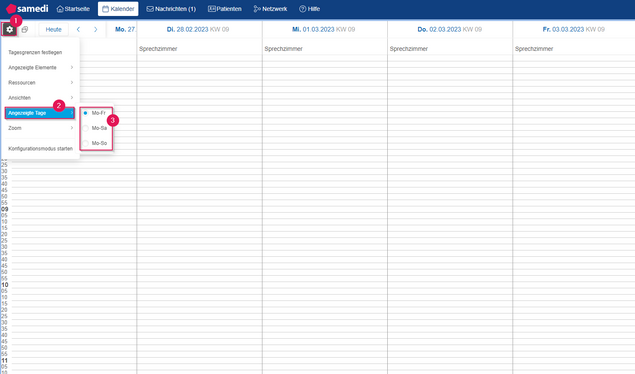Choose Tagesgrenzen festlegen menu entry
The image size is (635, 374).
(40, 52)
